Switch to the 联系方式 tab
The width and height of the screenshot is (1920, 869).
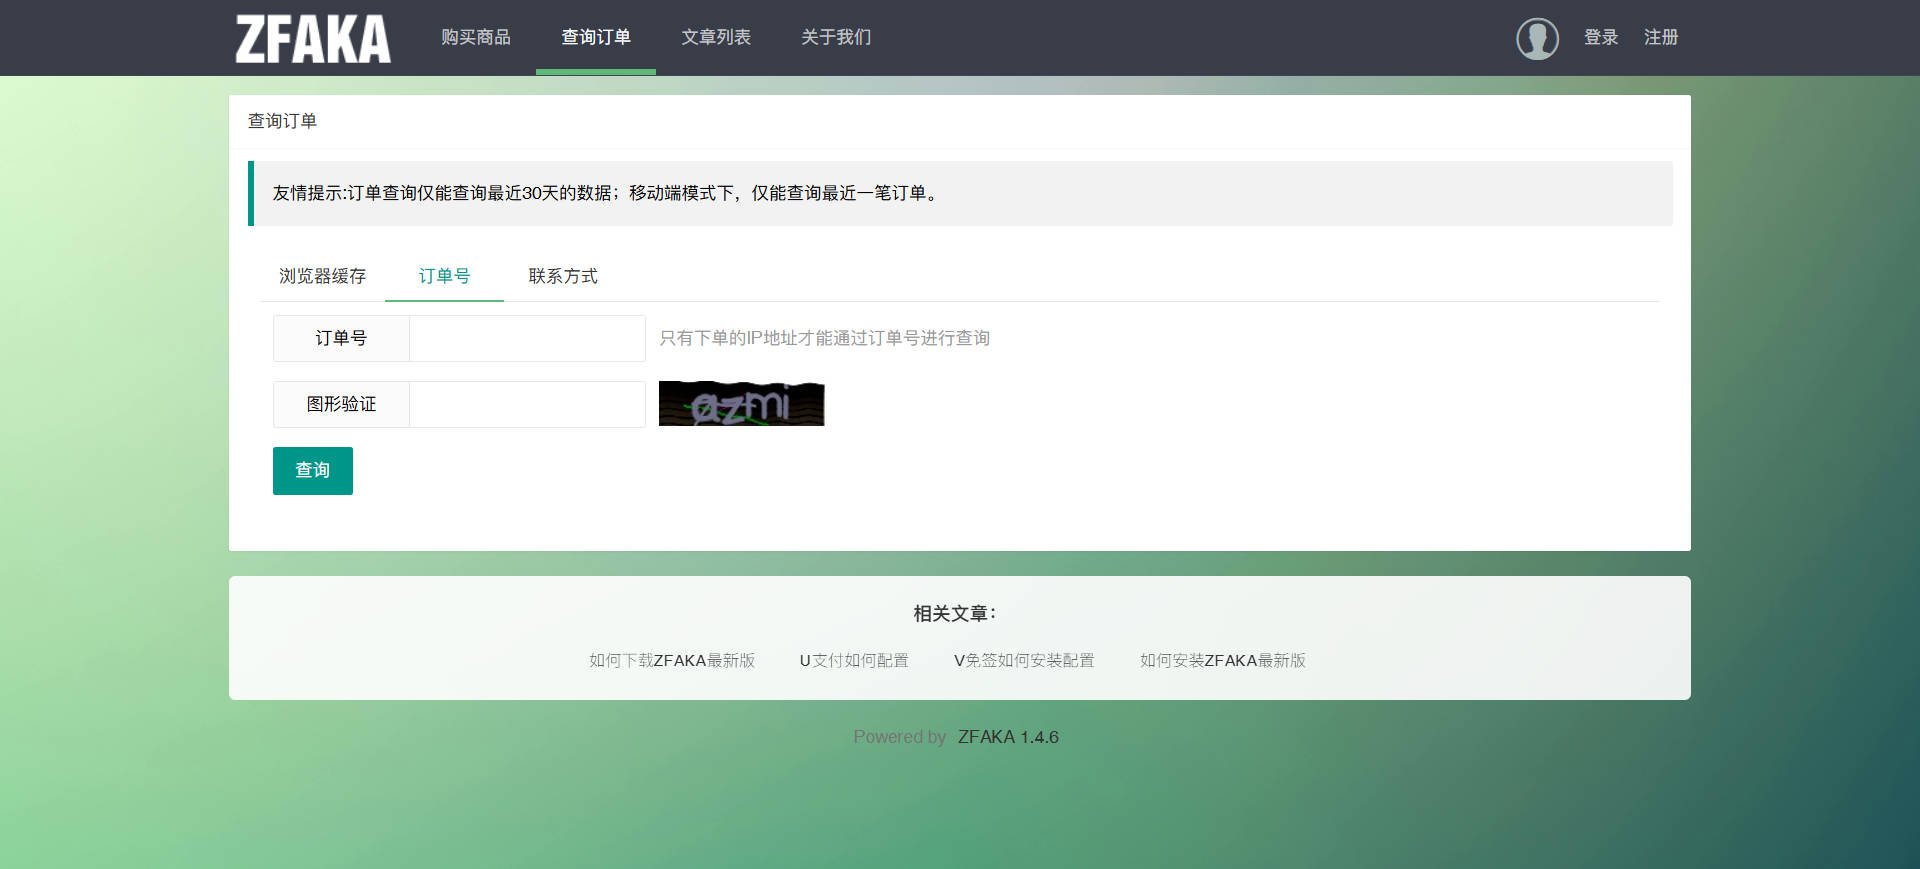click(563, 276)
